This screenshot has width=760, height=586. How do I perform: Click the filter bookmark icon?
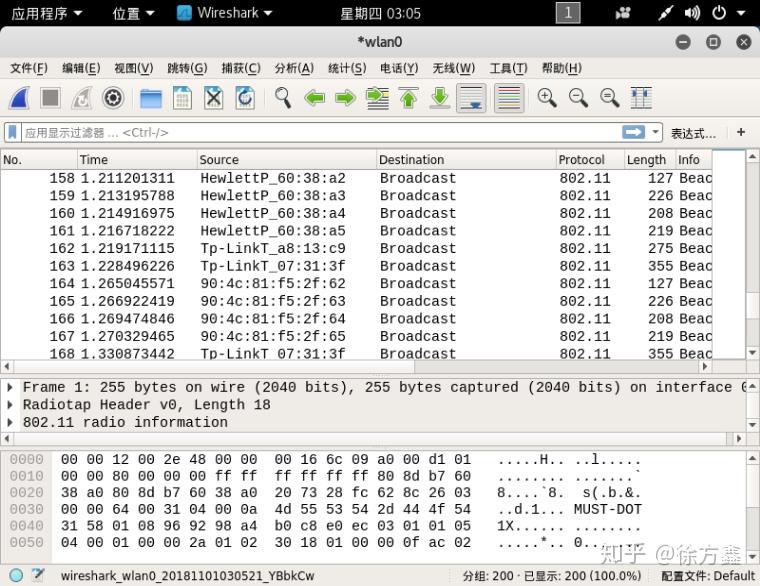(x=13, y=132)
